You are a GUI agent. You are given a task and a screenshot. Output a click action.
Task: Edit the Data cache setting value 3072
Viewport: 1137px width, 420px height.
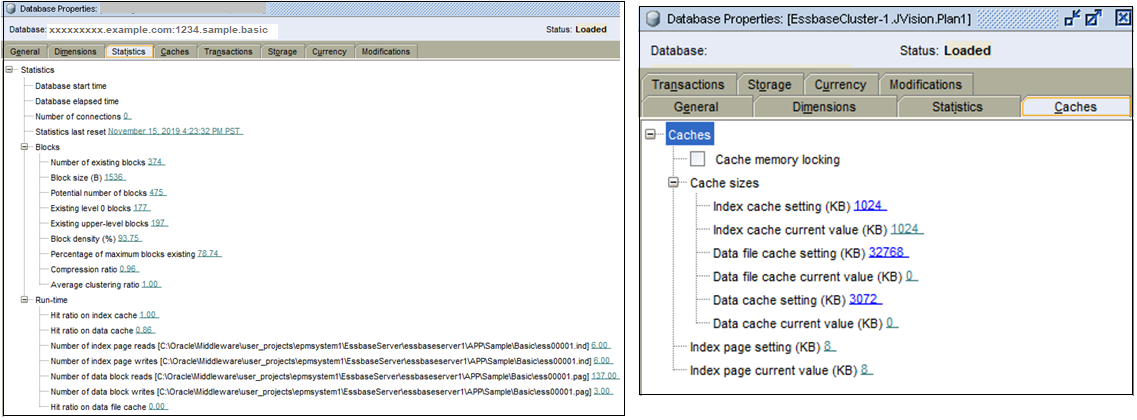click(x=866, y=300)
